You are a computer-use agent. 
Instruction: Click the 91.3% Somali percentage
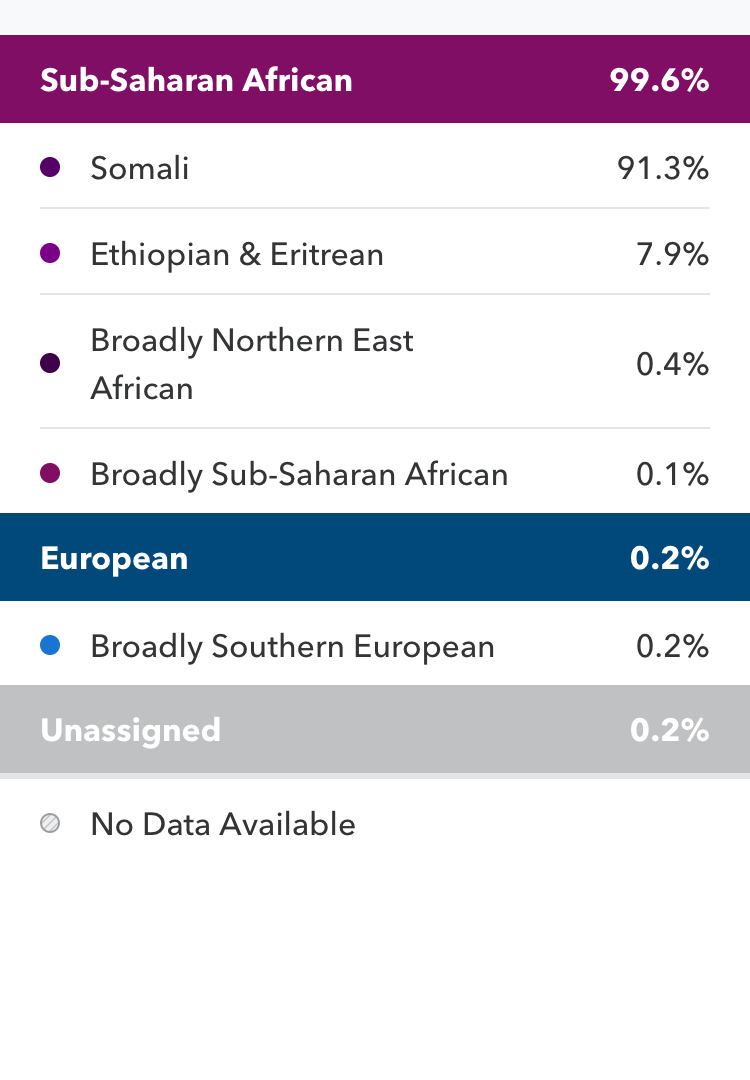tap(662, 168)
